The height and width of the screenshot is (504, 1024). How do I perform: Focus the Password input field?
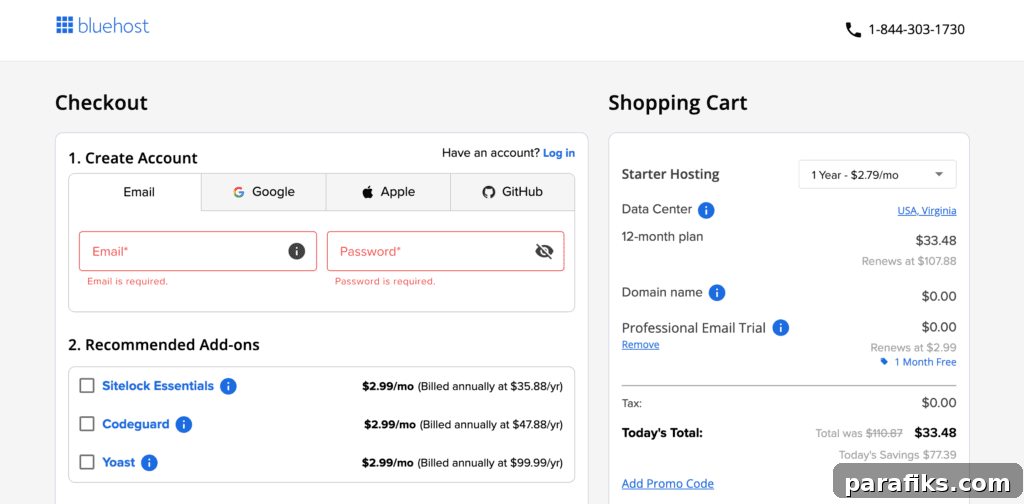click(x=445, y=251)
